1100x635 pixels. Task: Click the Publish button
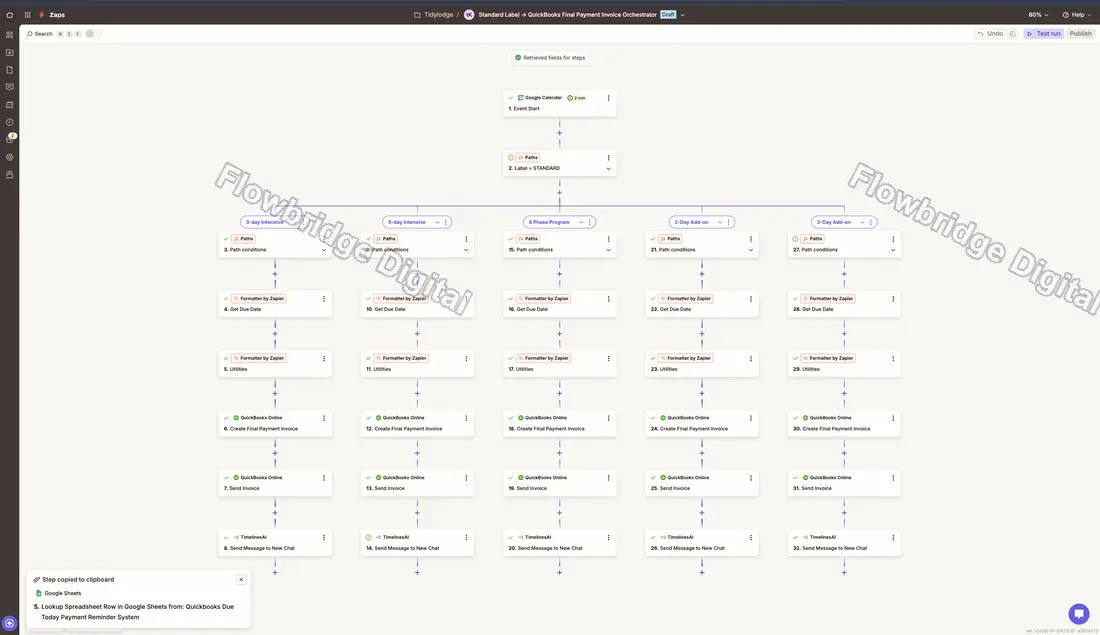pyautogui.click(x=1080, y=34)
